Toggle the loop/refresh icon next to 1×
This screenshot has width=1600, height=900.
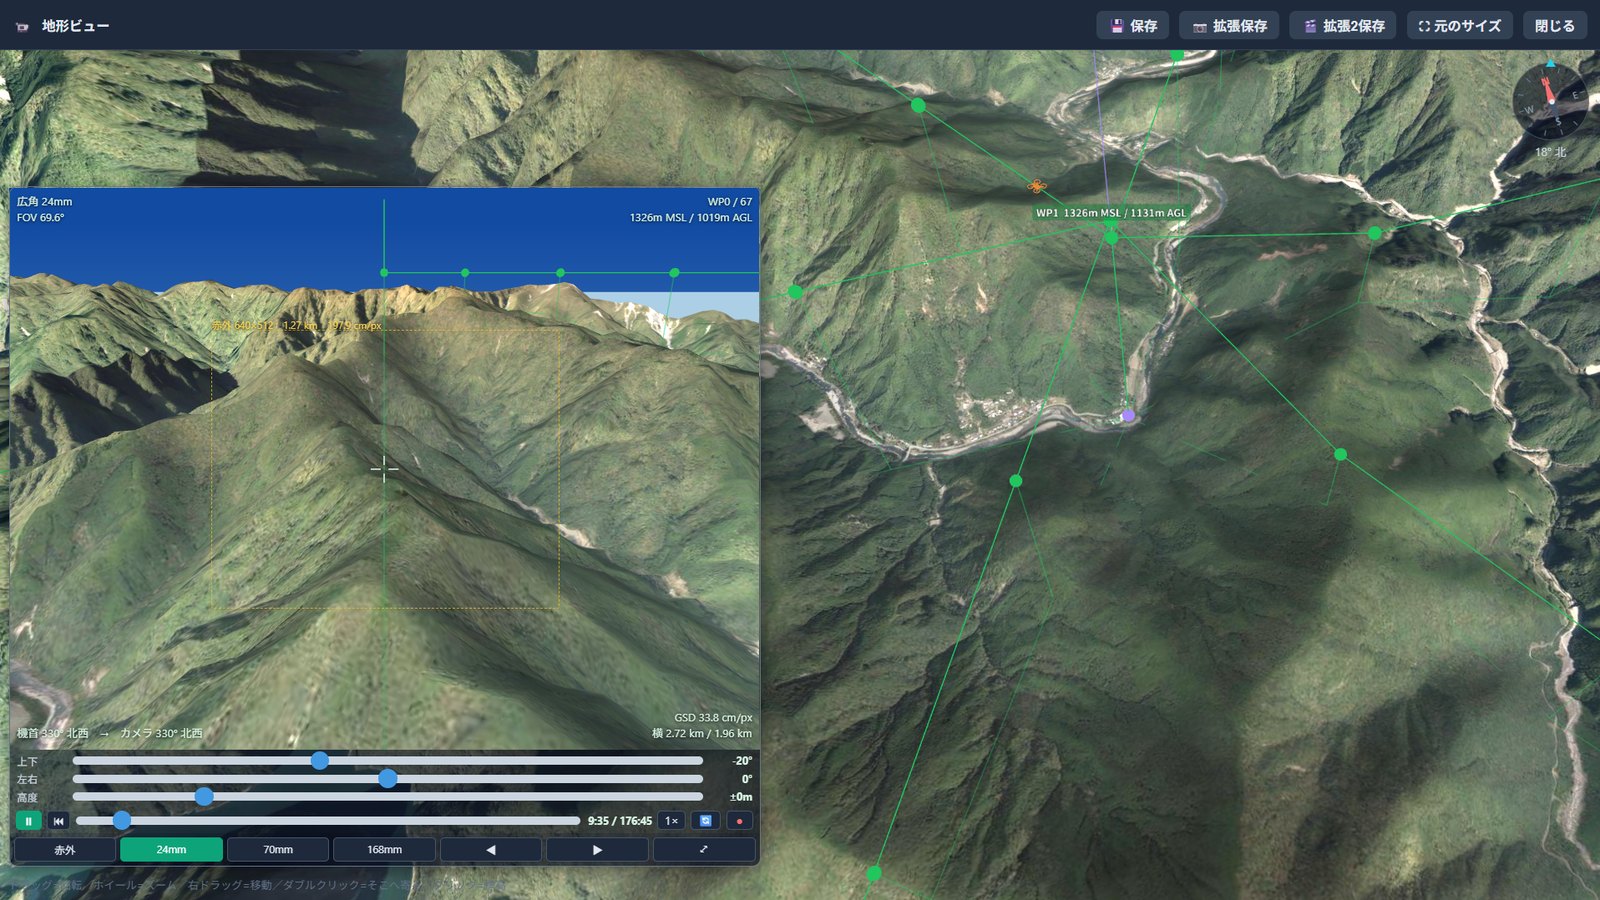tap(706, 821)
